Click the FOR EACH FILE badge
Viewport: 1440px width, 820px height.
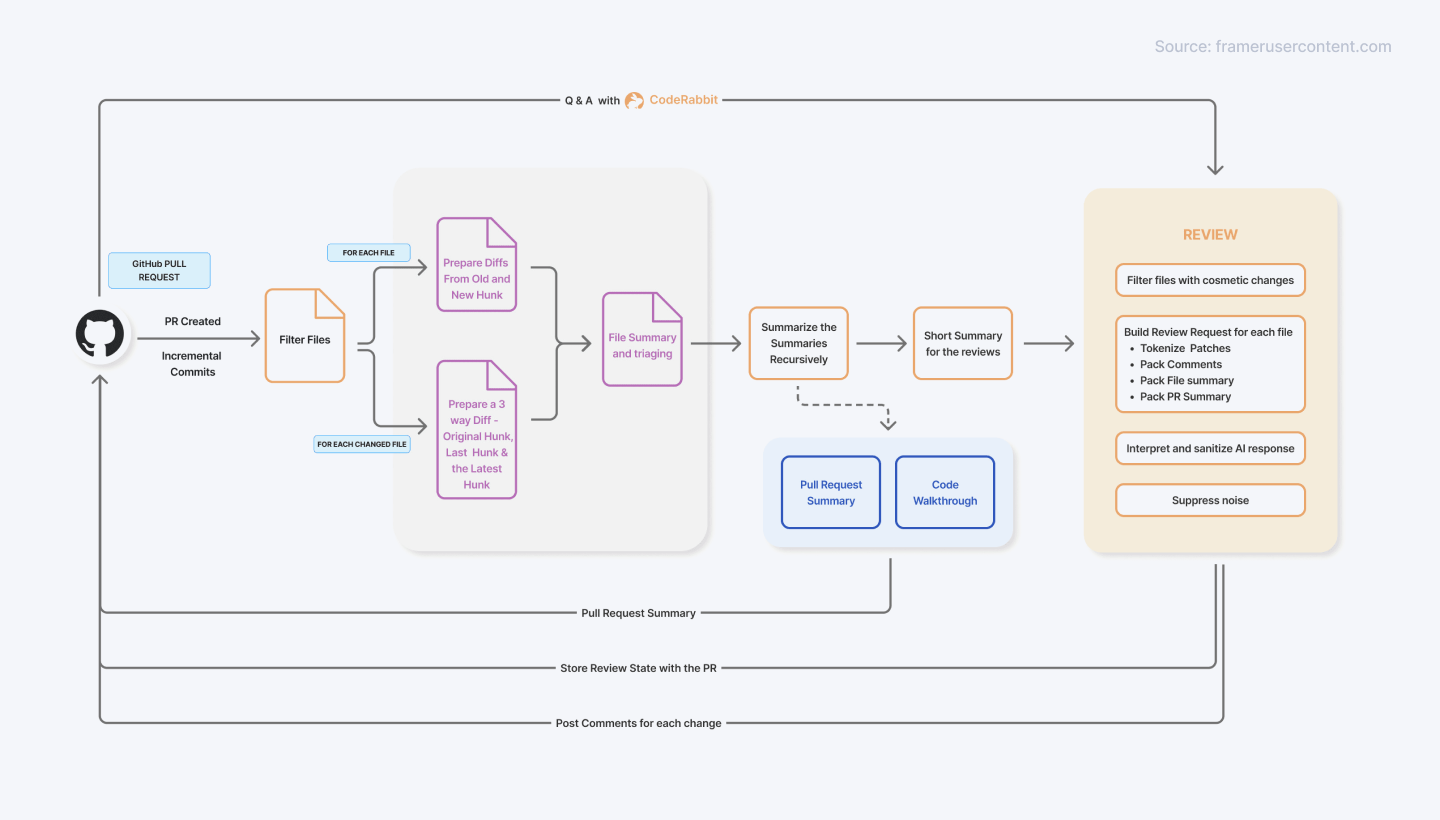coord(368,252)
